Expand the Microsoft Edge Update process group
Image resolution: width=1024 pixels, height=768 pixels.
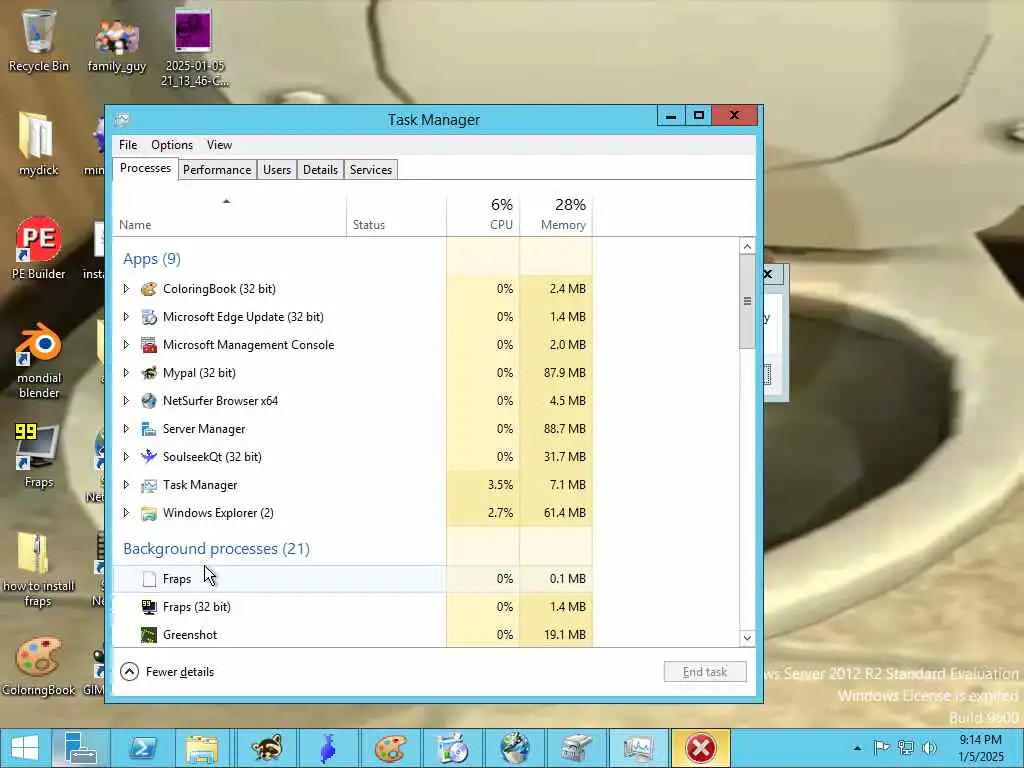pyautogui.click(x=126, y=317)
